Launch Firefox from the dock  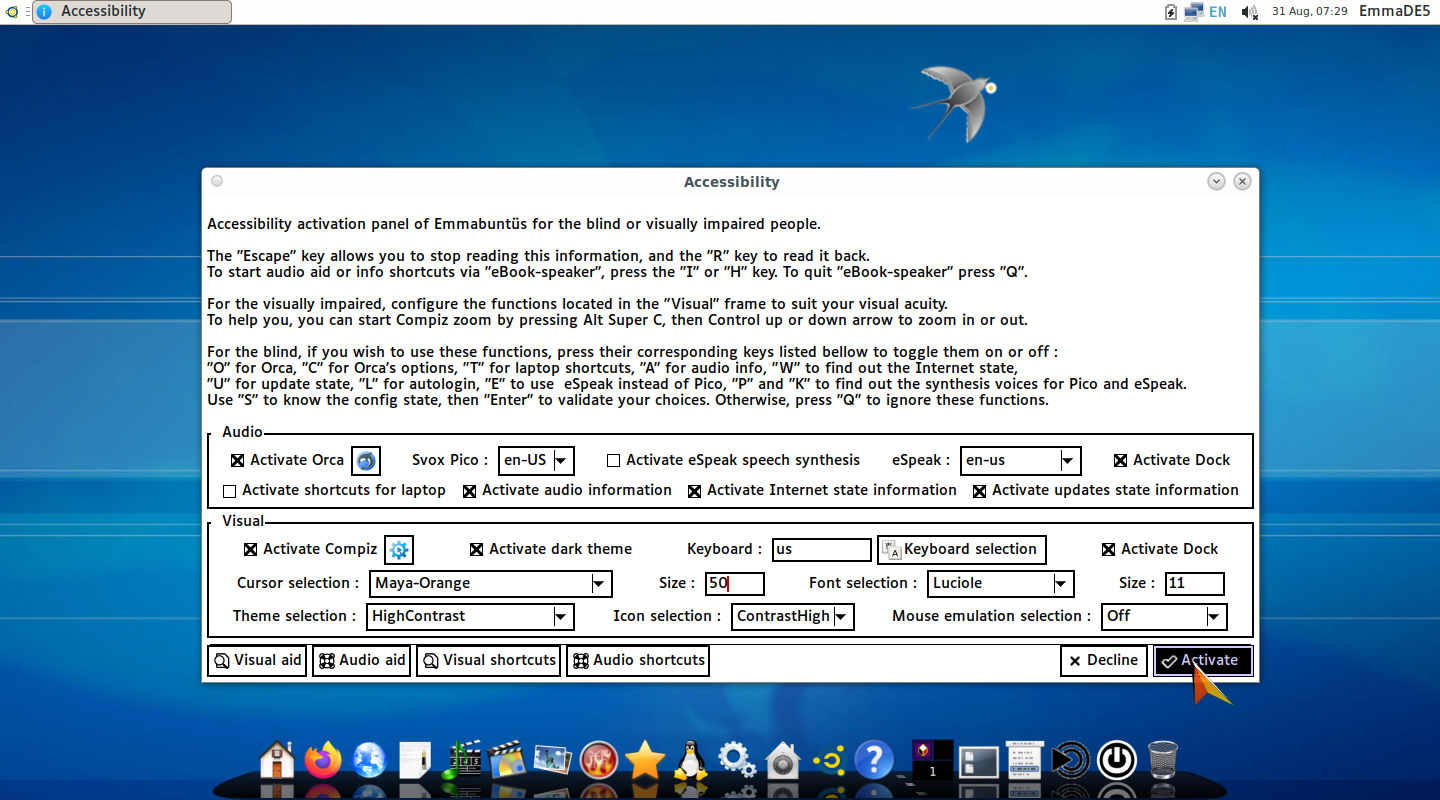(x=323, y=761)
